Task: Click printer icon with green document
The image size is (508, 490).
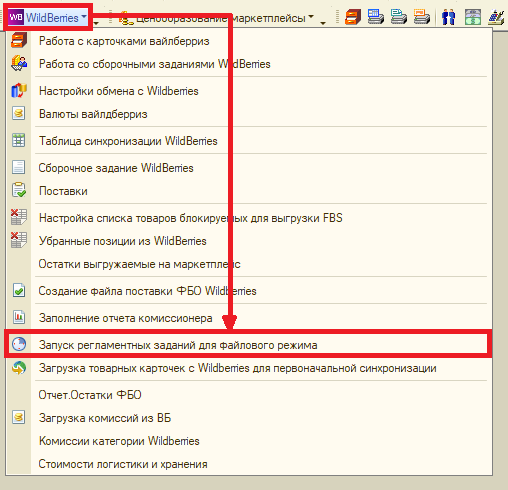Action: 399,17
